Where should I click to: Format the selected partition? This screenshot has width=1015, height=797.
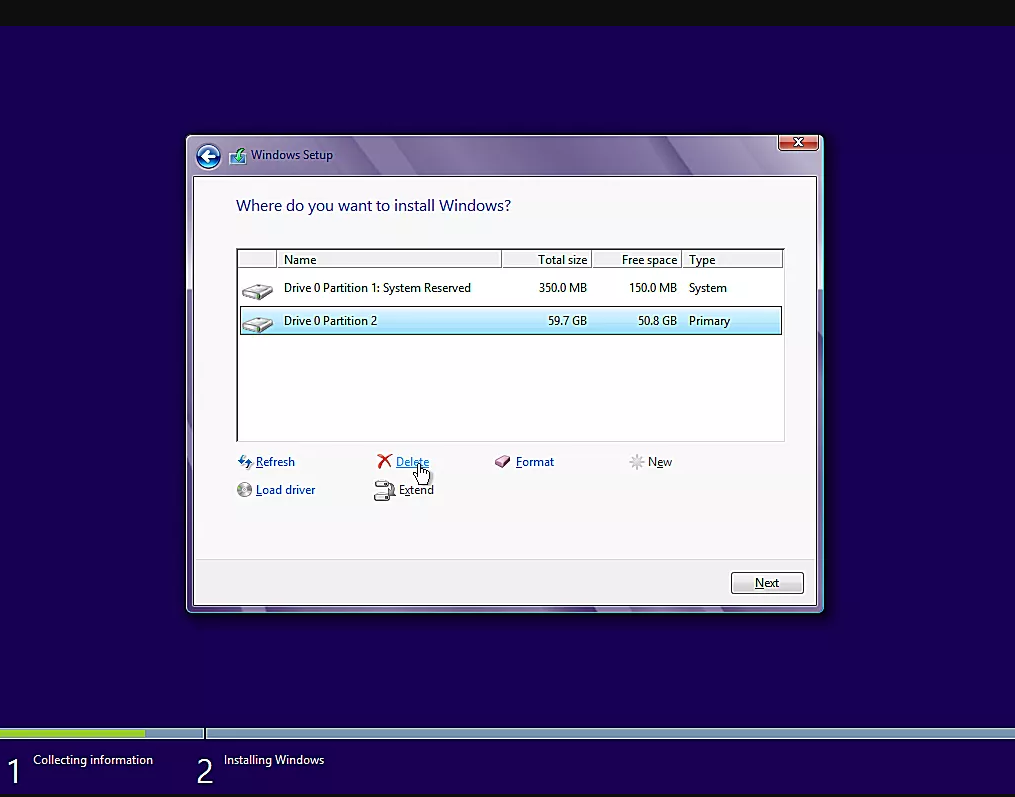[535, 462]
